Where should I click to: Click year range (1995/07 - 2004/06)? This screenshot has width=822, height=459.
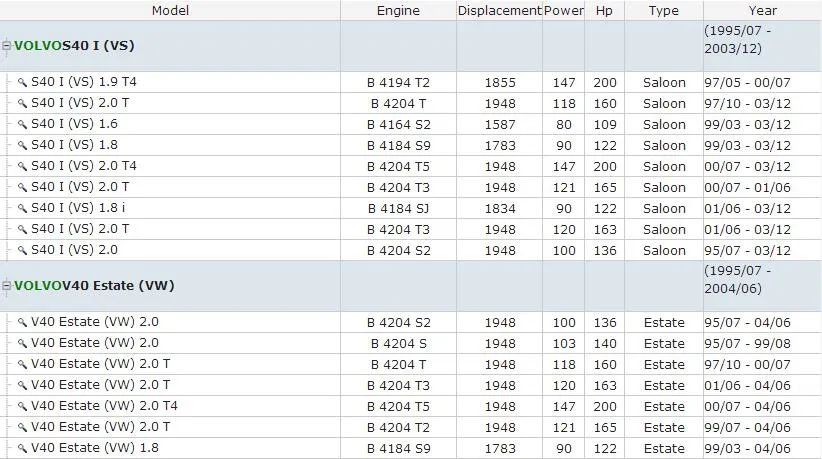738,279
